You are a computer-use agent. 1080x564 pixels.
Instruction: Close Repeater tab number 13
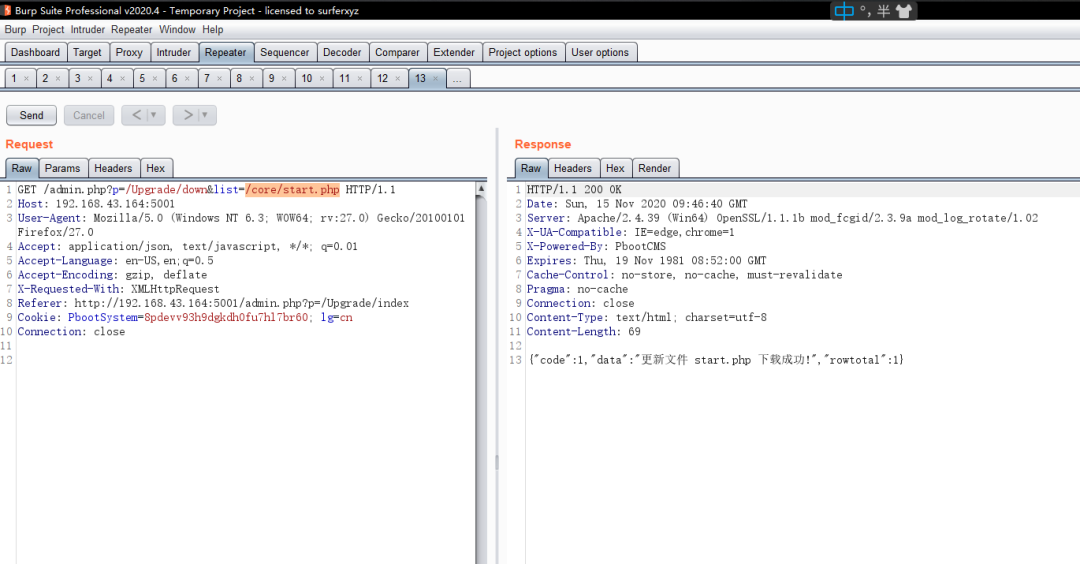click(x=436, y=78)
